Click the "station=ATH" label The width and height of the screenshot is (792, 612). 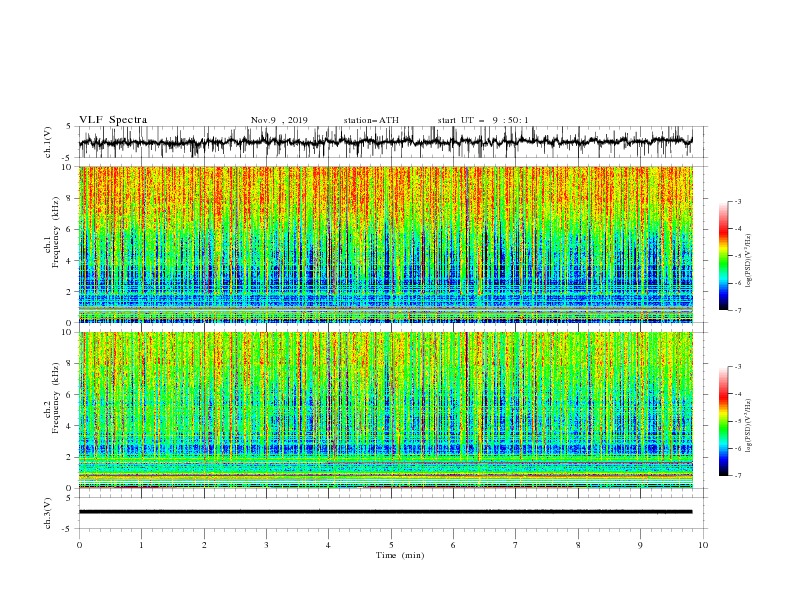click(371, 120)
